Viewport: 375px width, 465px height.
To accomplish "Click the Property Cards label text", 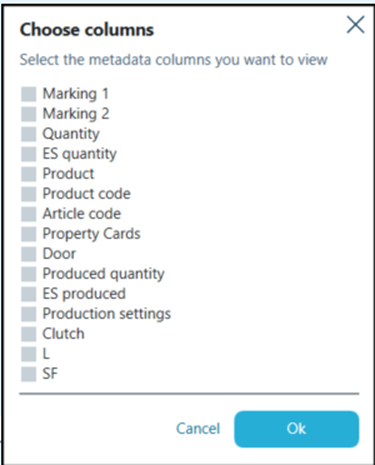I will tap(91, 234).
